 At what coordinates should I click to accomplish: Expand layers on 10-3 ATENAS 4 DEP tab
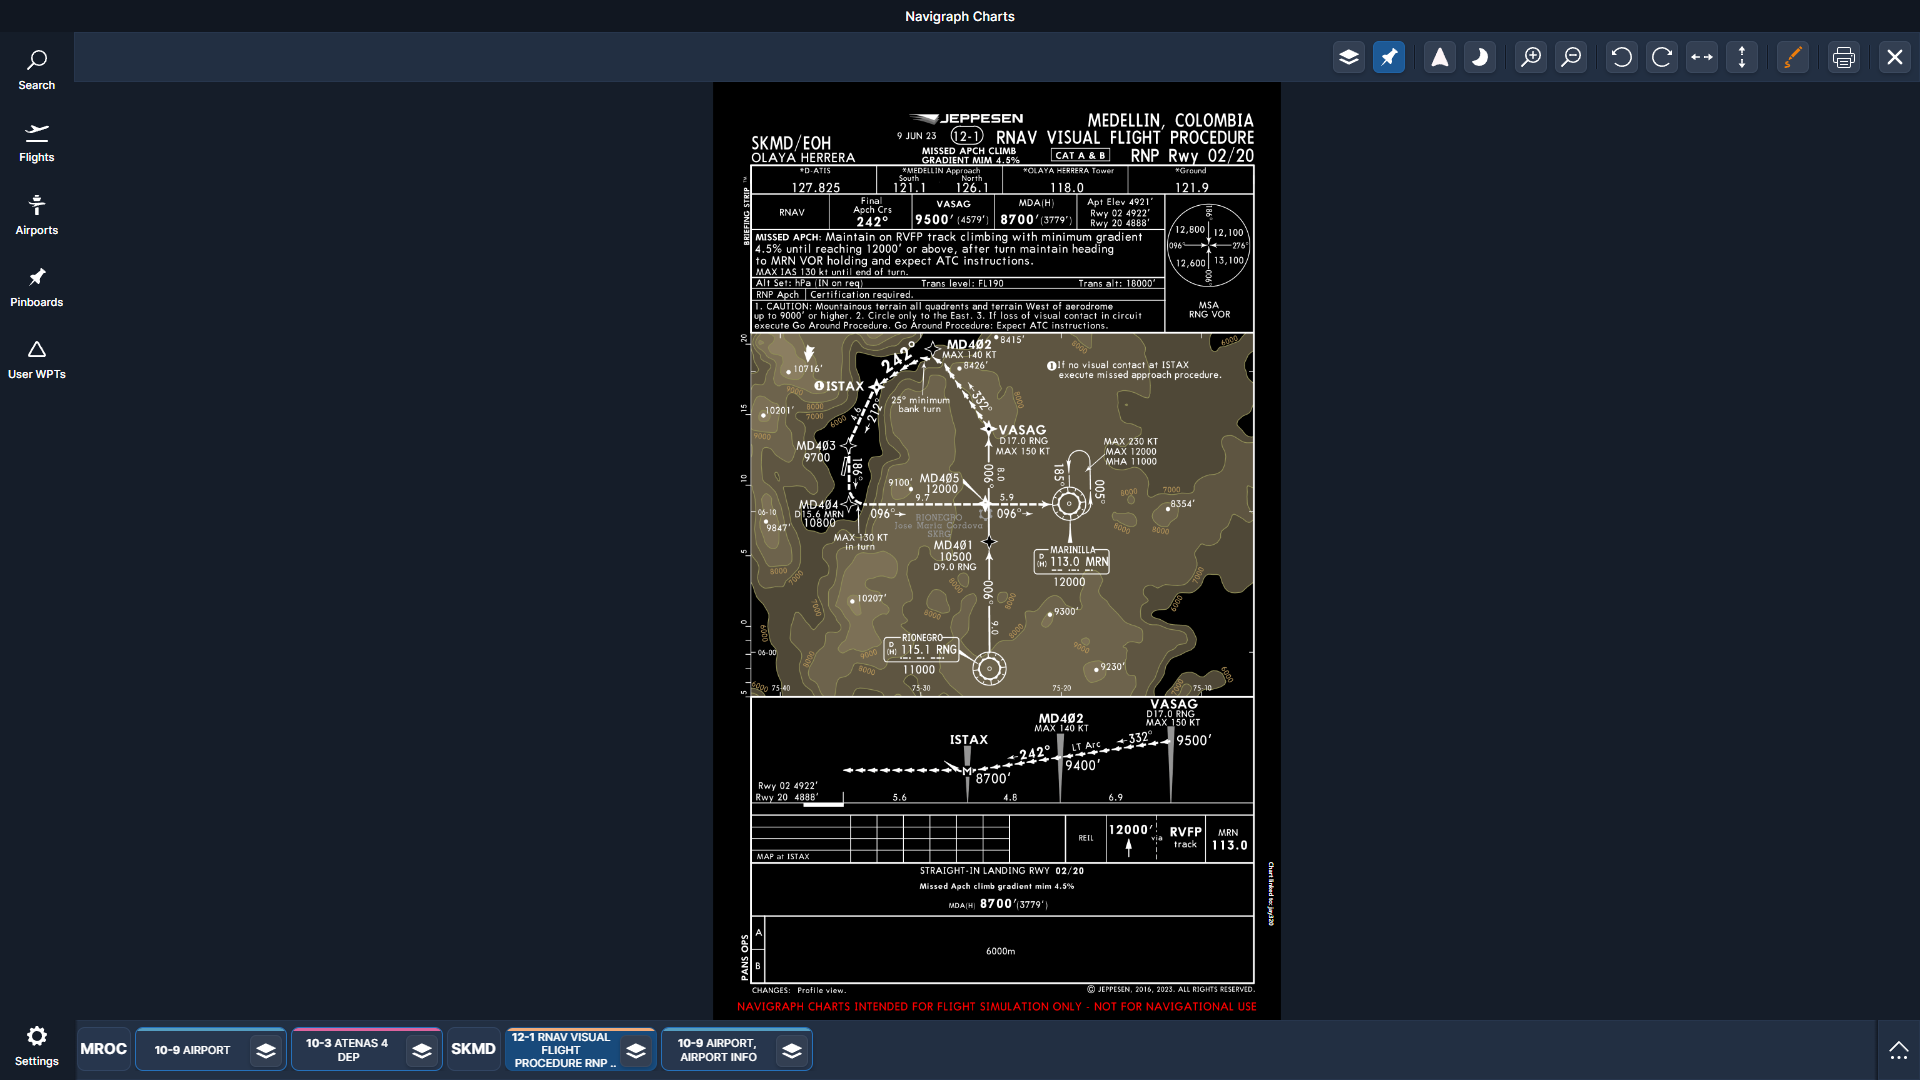tap(422, 1050)
